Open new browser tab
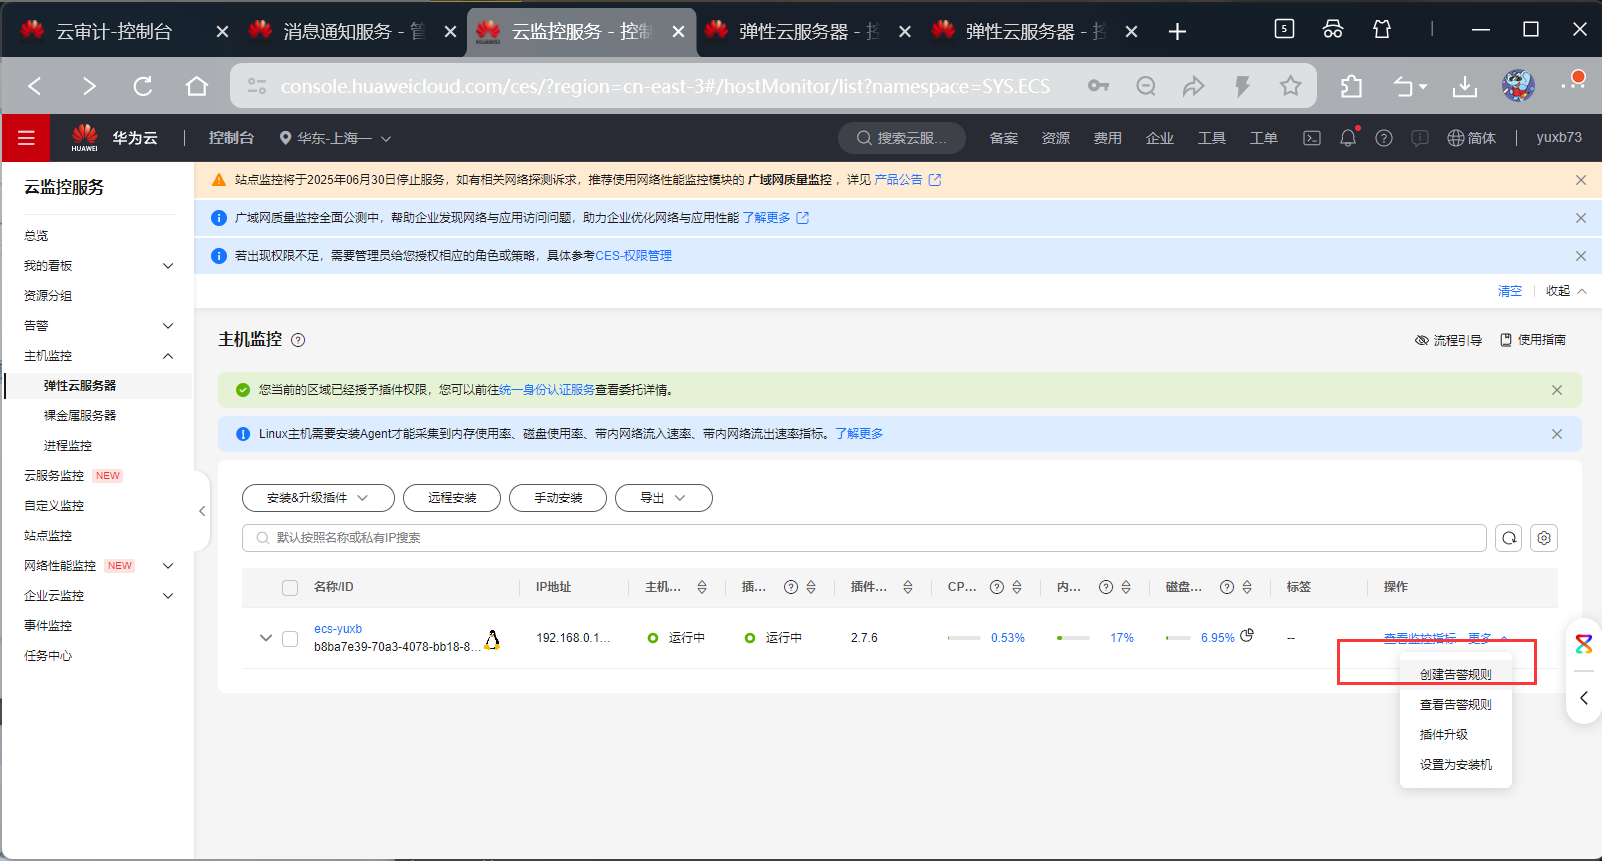Screen dimensions: 1602x861 coord(1177,32)
